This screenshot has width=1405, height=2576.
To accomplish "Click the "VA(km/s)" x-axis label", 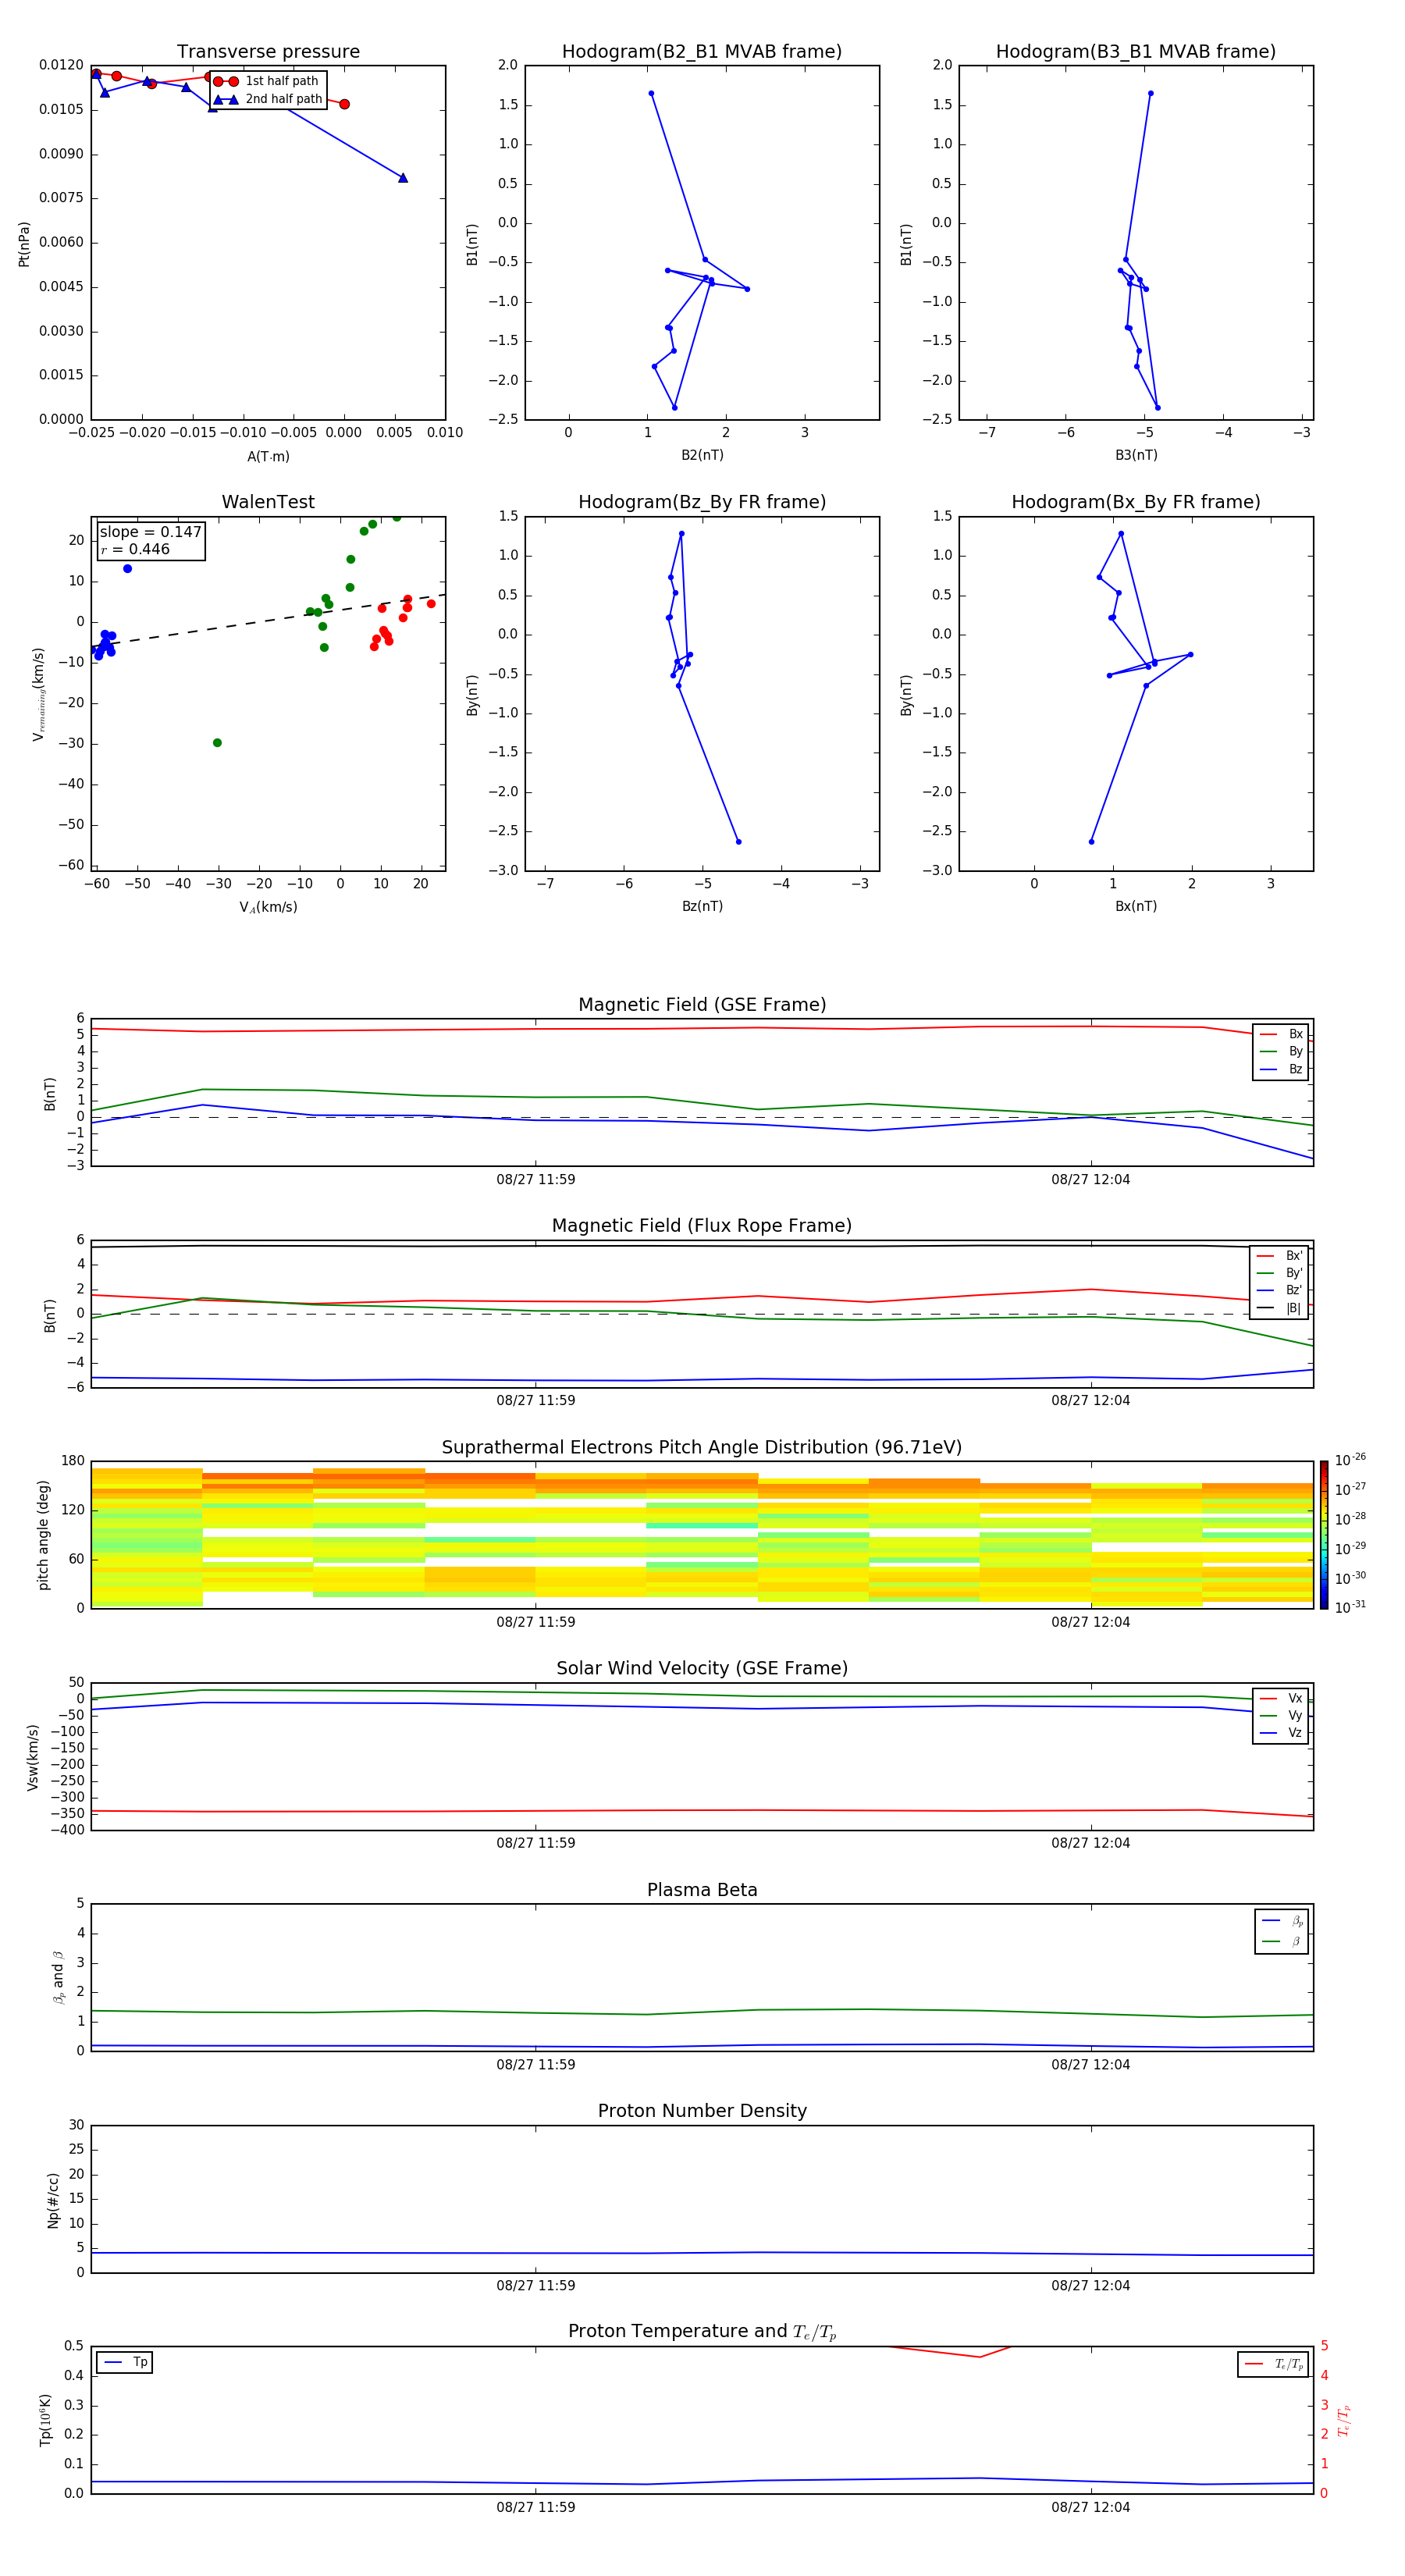I will 268,907.
